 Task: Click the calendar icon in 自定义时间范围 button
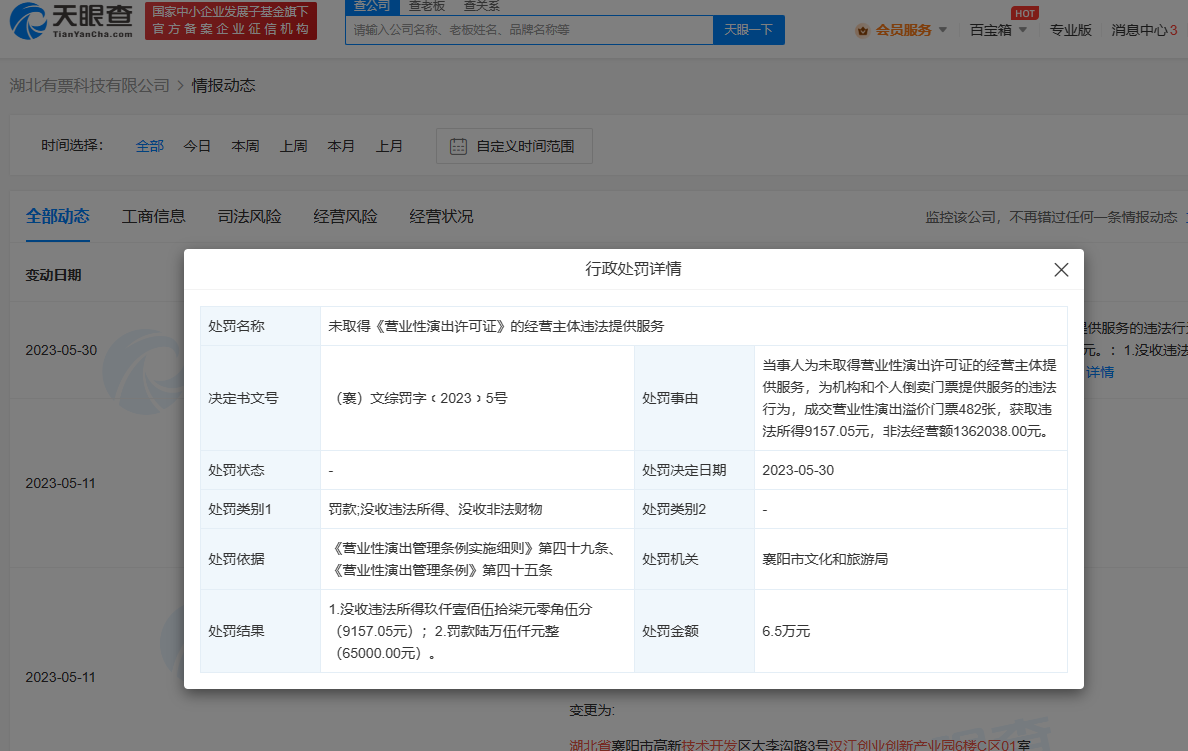(x=458, y=146)
